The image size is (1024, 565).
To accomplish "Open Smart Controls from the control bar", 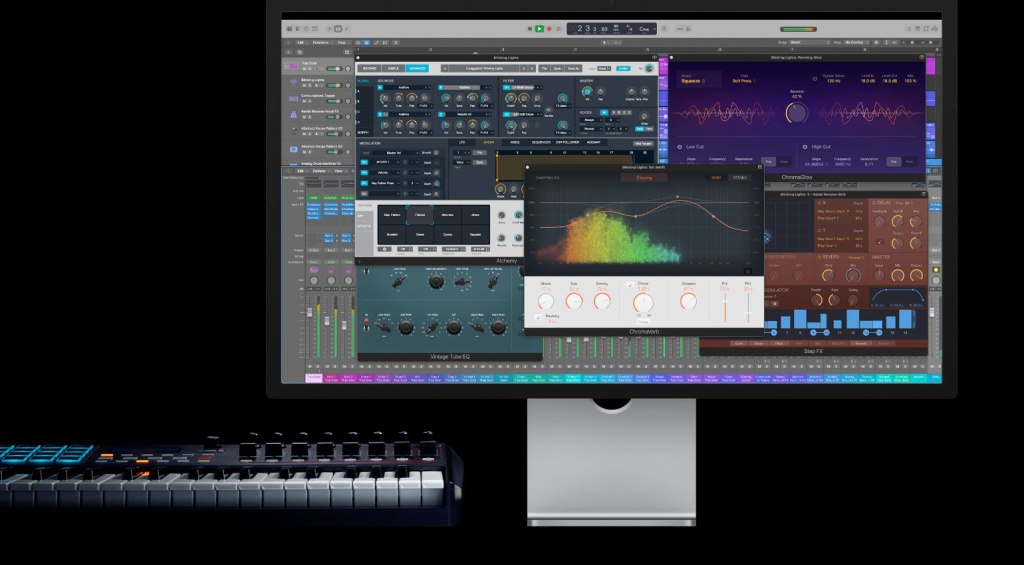I will coord(330,29).
